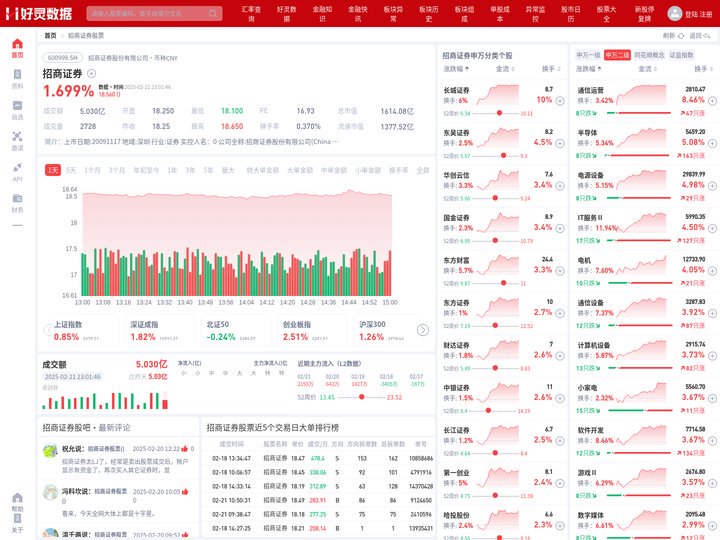Sort sector list by 换手

pyautogui.click(x=703, y=69)
